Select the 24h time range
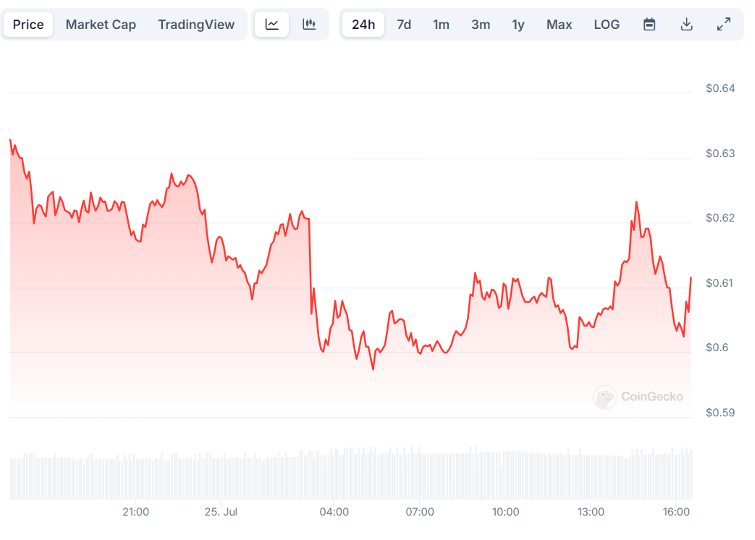The width and height of the screenshot is (755, 540). 363,24
